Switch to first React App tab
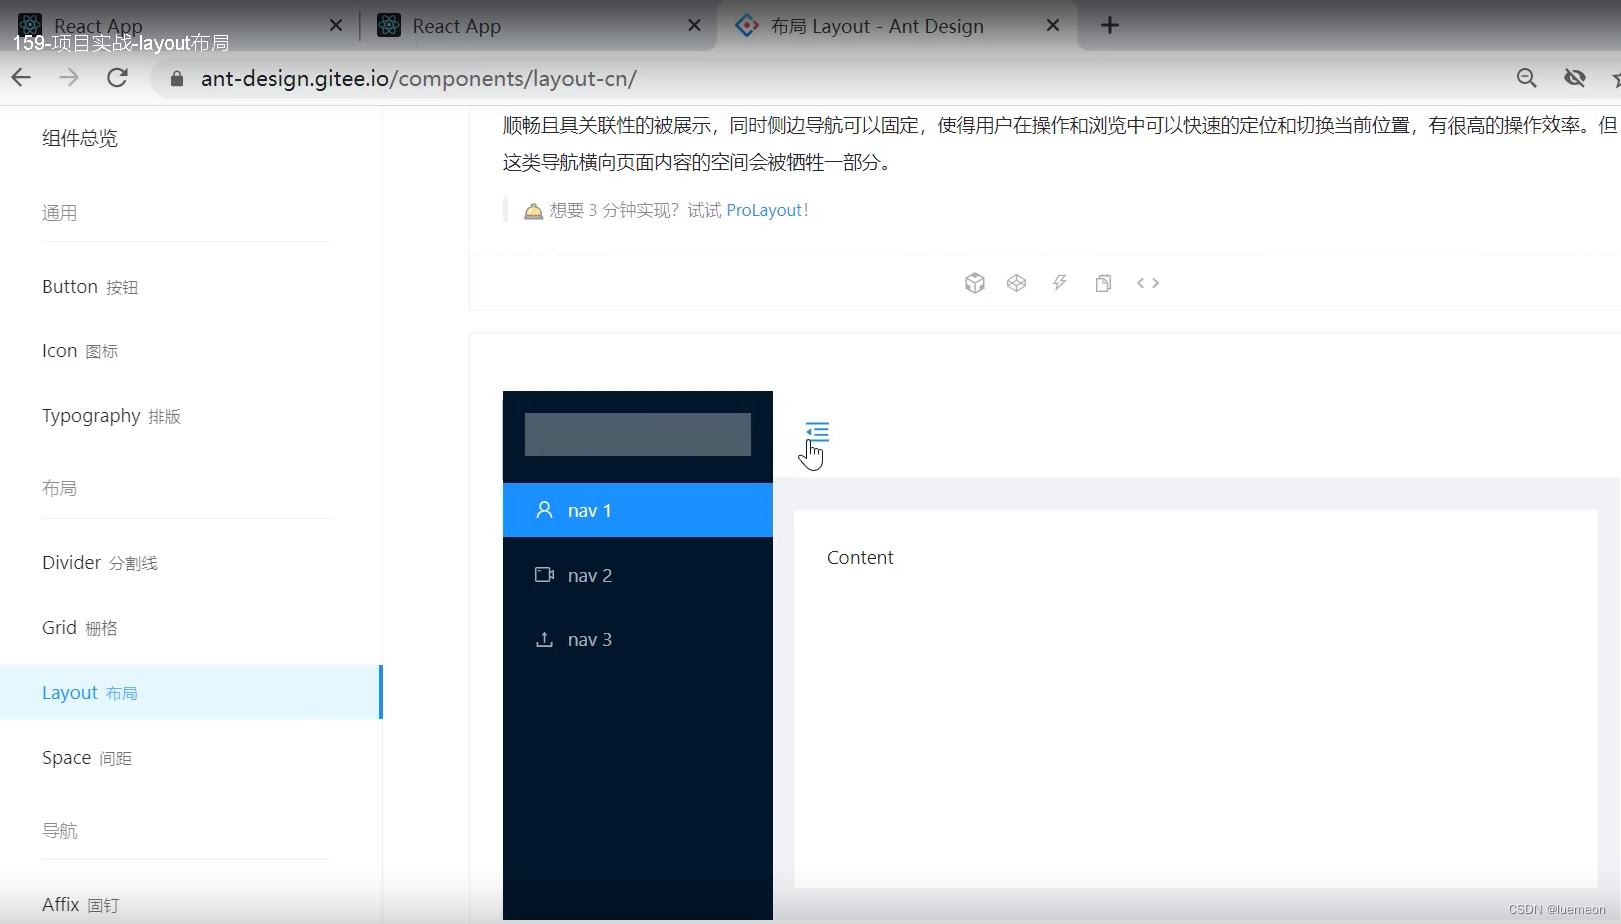1621x924 pixels. [x=180, y=26]
